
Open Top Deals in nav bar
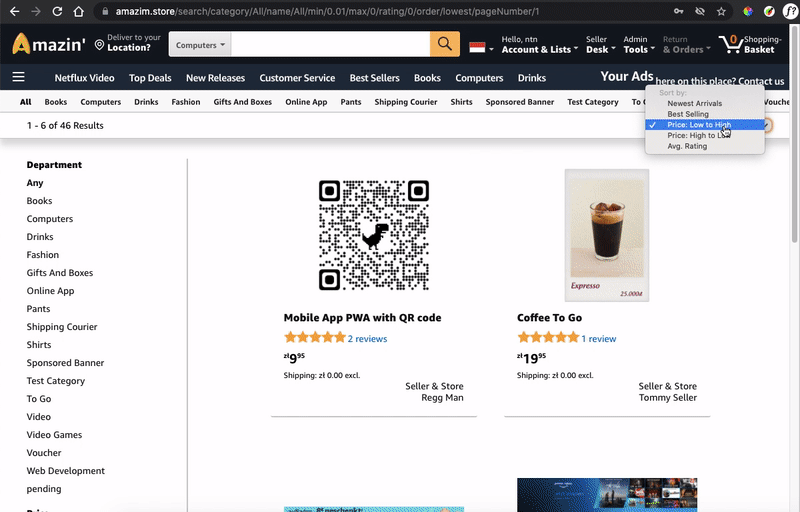(150, 78)
